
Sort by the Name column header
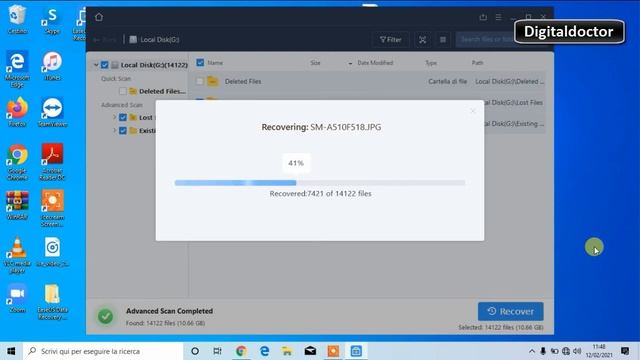215,63
